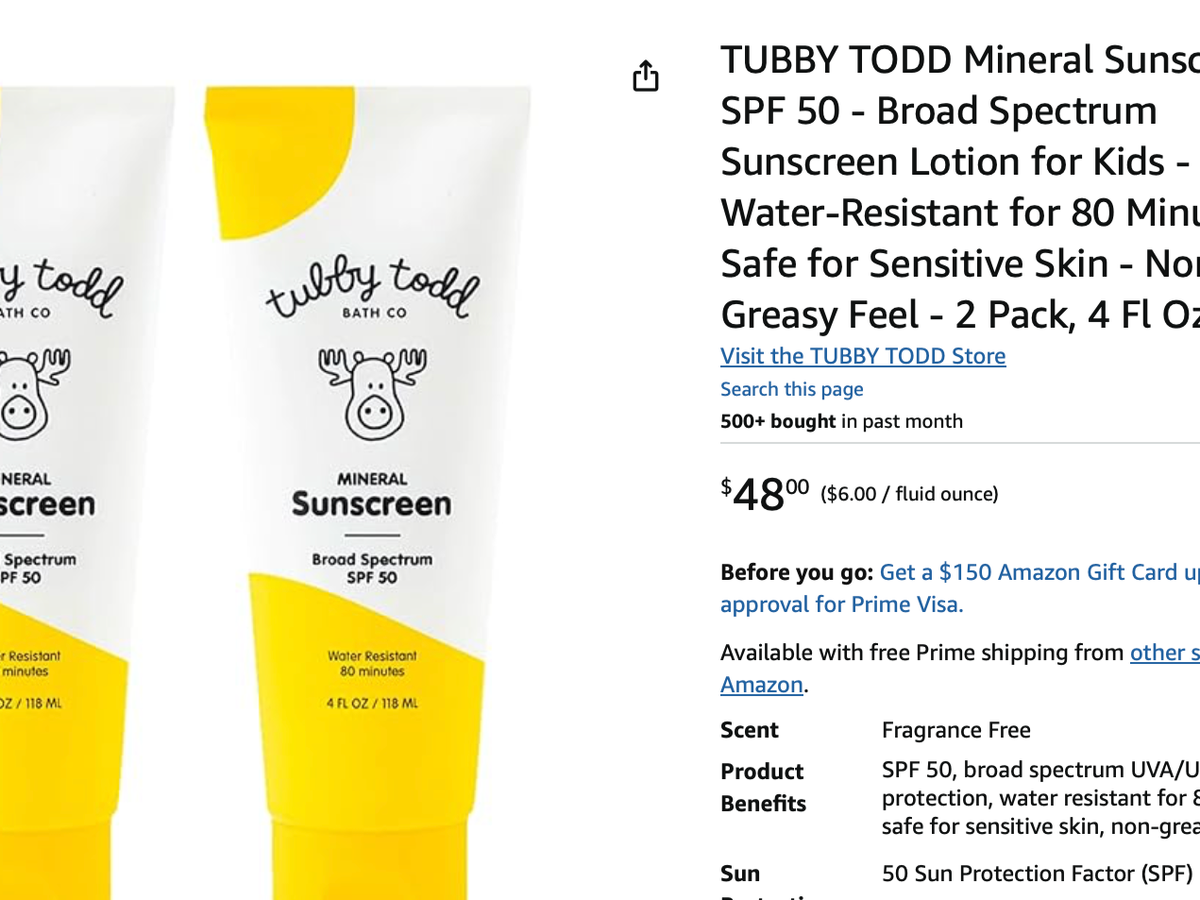The height and width of the screenshot is (900, 1200).
Task: Click the 'tubby todd' script logo on right tube
Action: [x=372, y=288]
